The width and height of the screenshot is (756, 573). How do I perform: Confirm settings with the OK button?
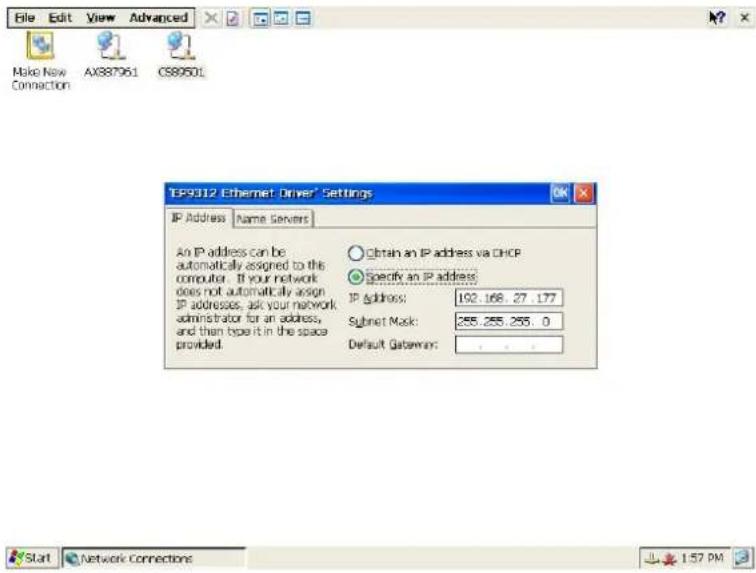tap(560, 193)
